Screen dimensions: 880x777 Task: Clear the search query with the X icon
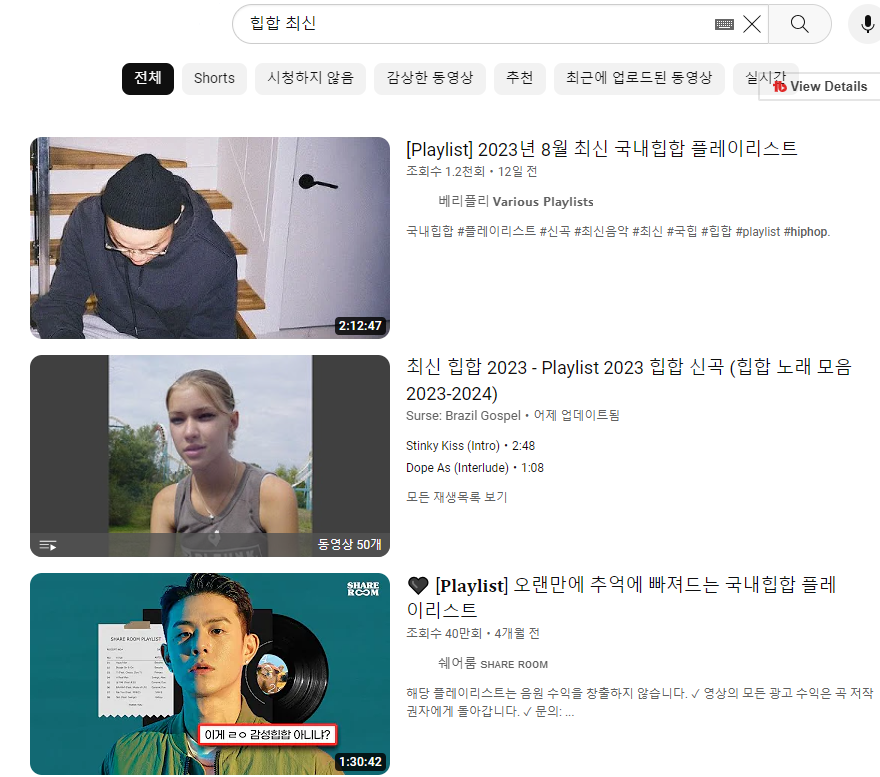pos(752,24)
